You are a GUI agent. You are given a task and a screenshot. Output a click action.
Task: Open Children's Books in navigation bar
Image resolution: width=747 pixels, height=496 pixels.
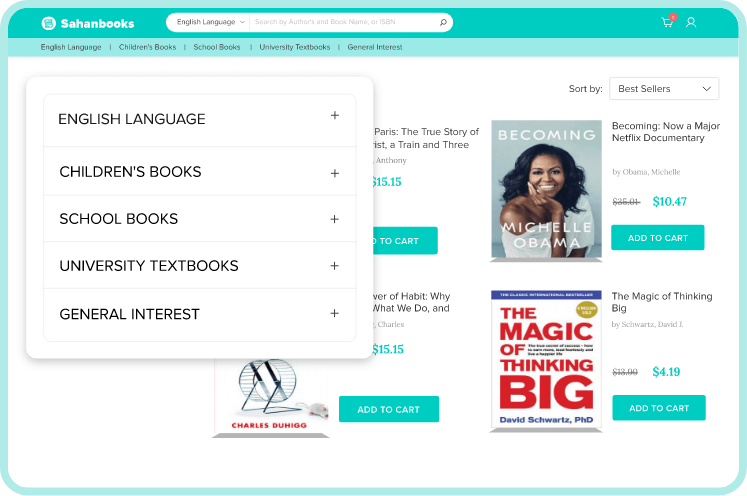click(x=147, y=47)
